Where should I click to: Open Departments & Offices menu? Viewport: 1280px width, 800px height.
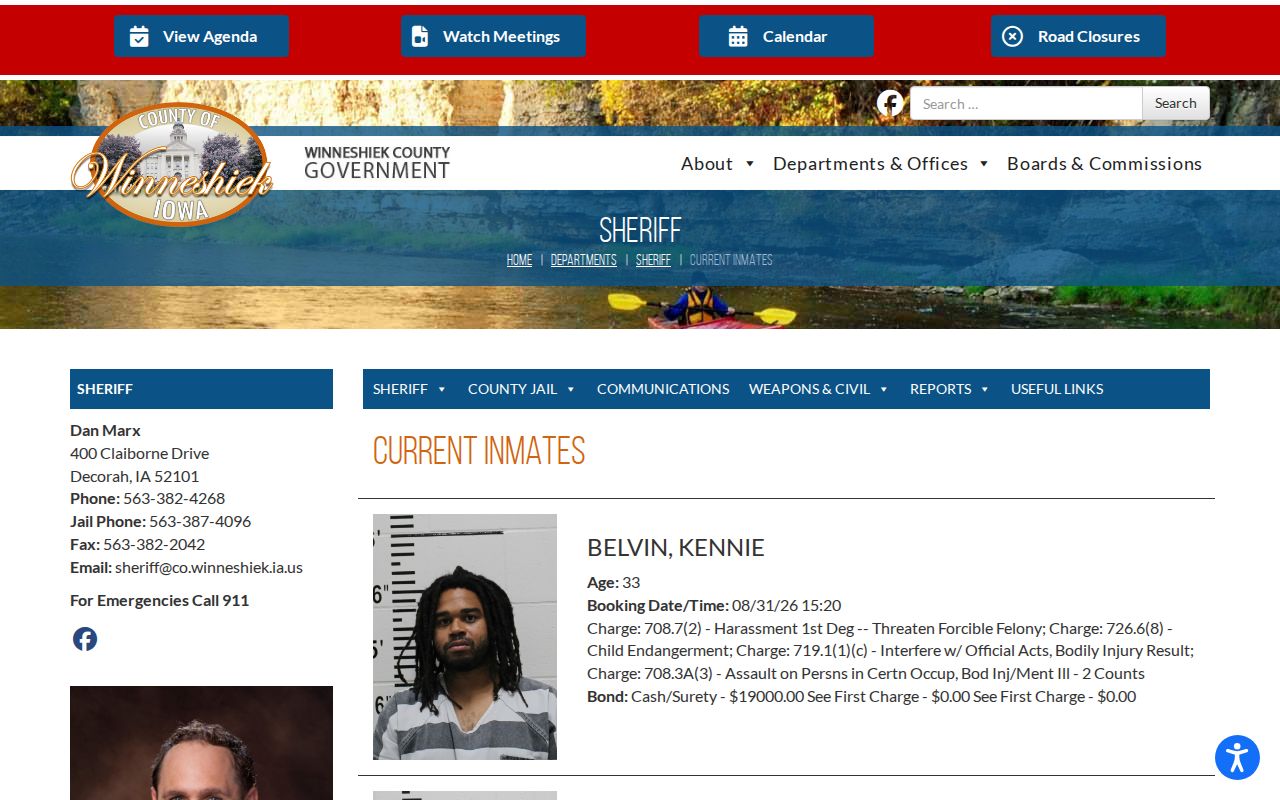(870, 163)
